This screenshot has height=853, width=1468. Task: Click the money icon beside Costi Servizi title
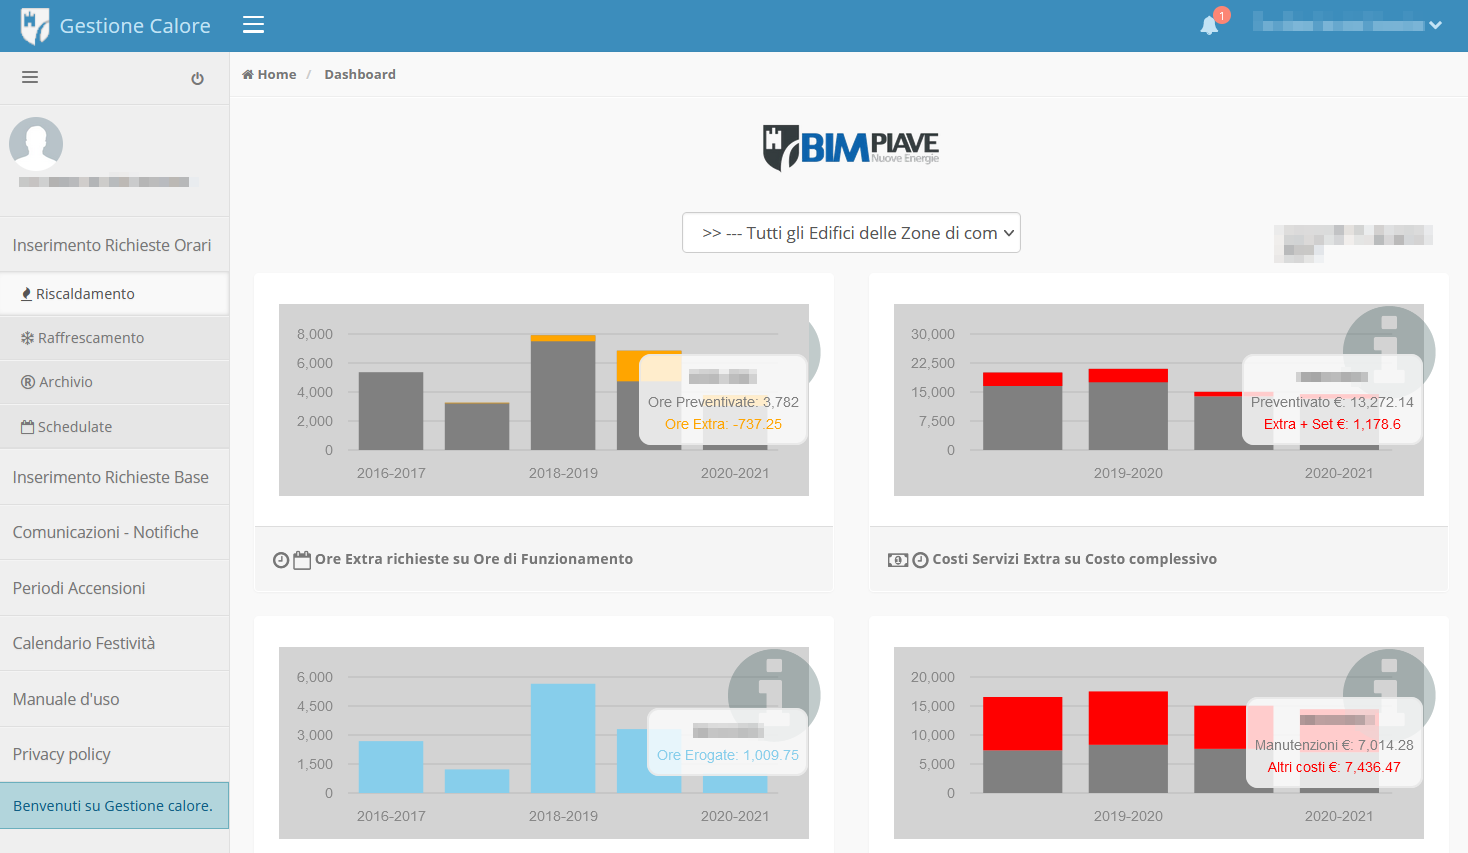pos(898,560)
